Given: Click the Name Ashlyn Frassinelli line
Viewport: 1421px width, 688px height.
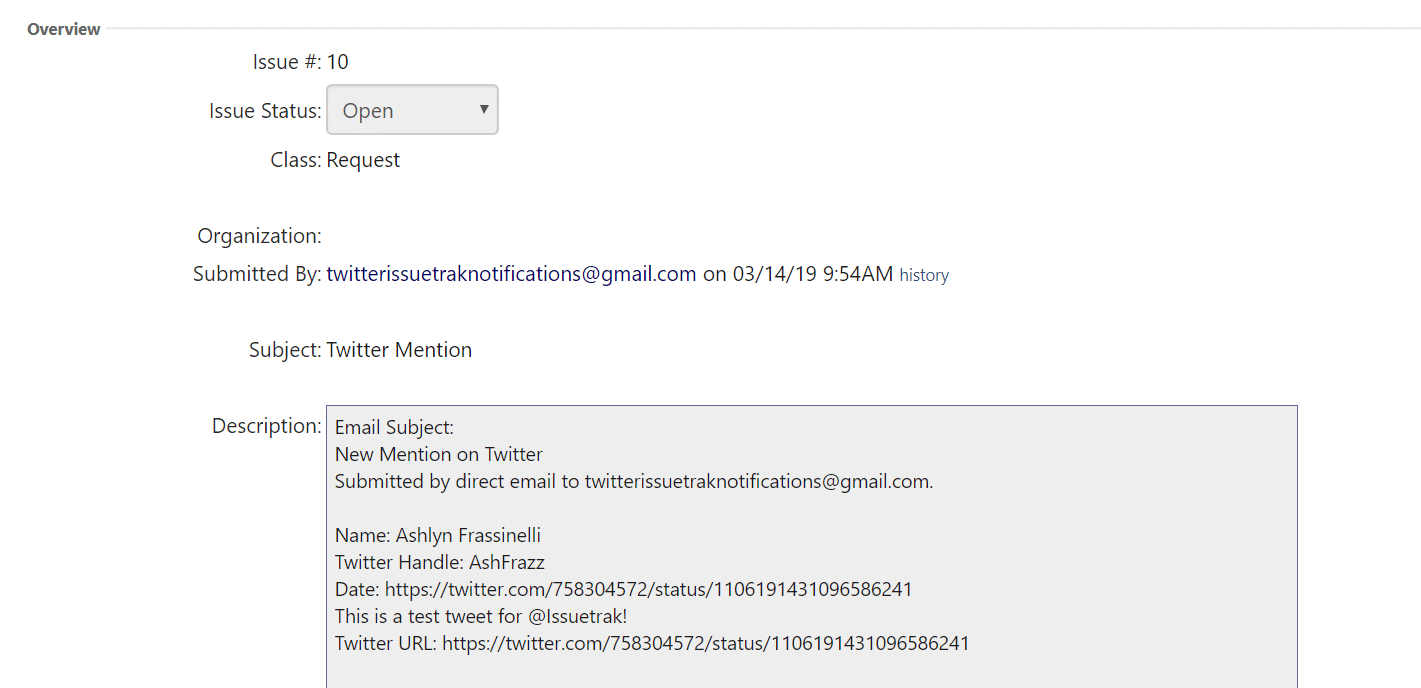Looking at the screenshot, I should (x=438, y=535).
